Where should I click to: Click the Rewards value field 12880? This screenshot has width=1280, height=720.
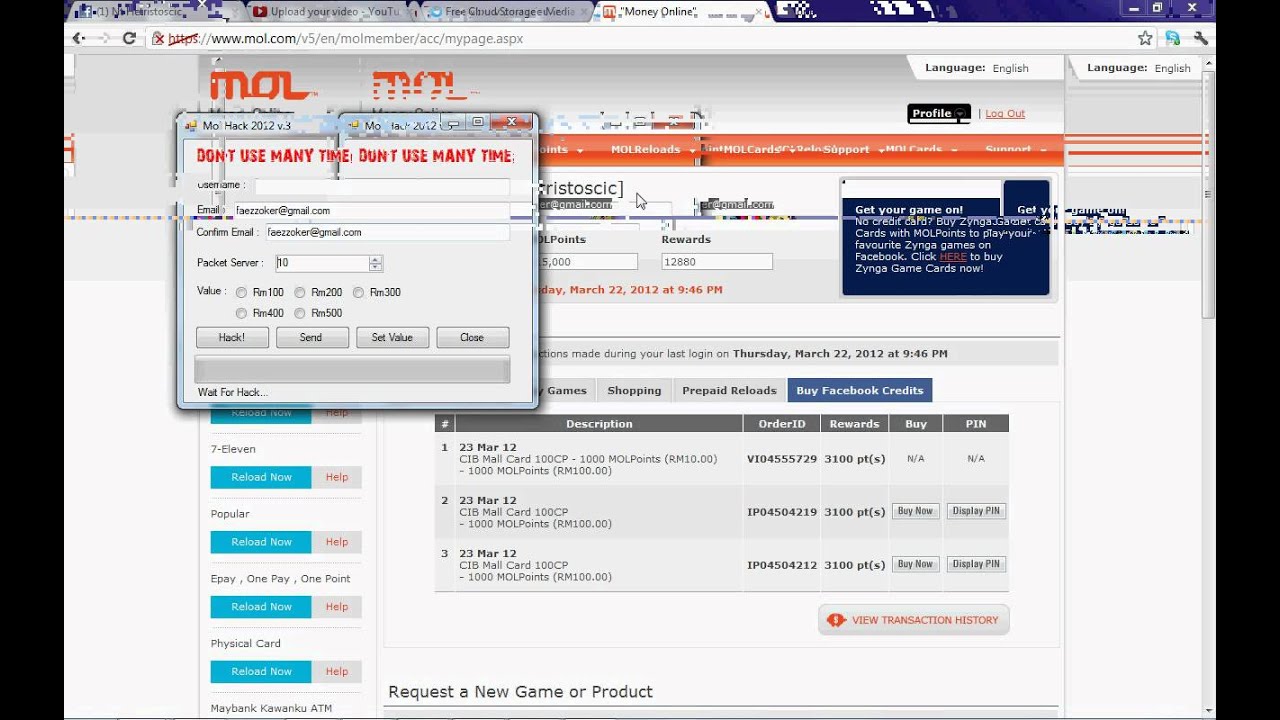[717, 261]
